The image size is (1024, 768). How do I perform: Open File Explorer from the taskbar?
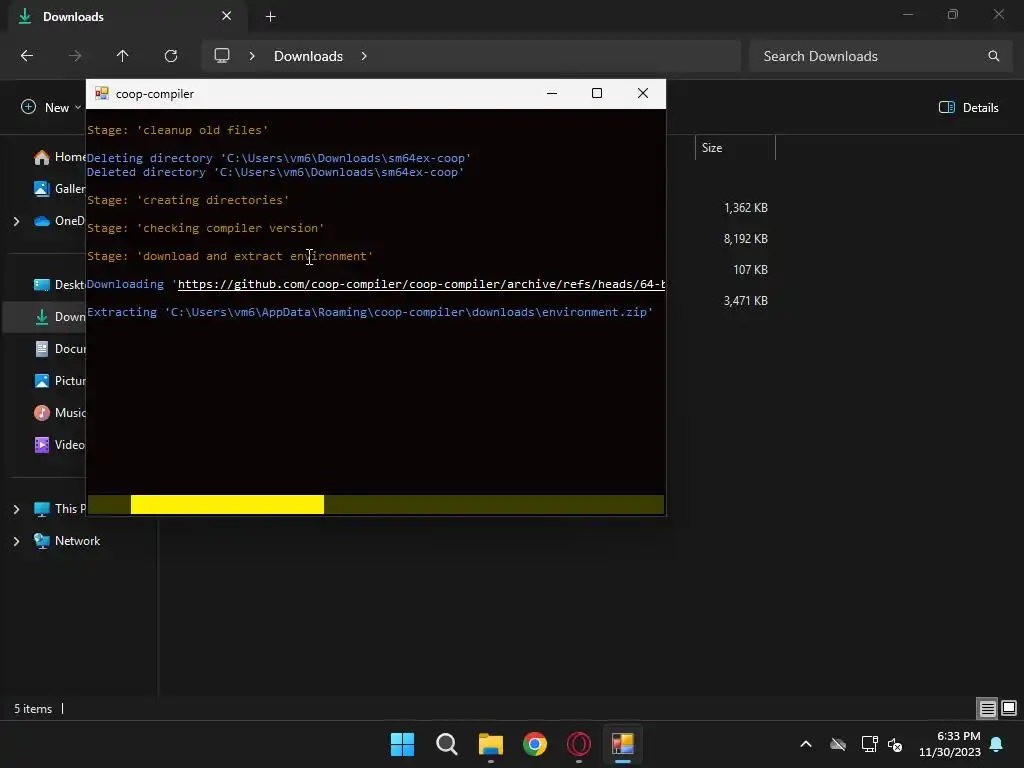click(490, 744)
